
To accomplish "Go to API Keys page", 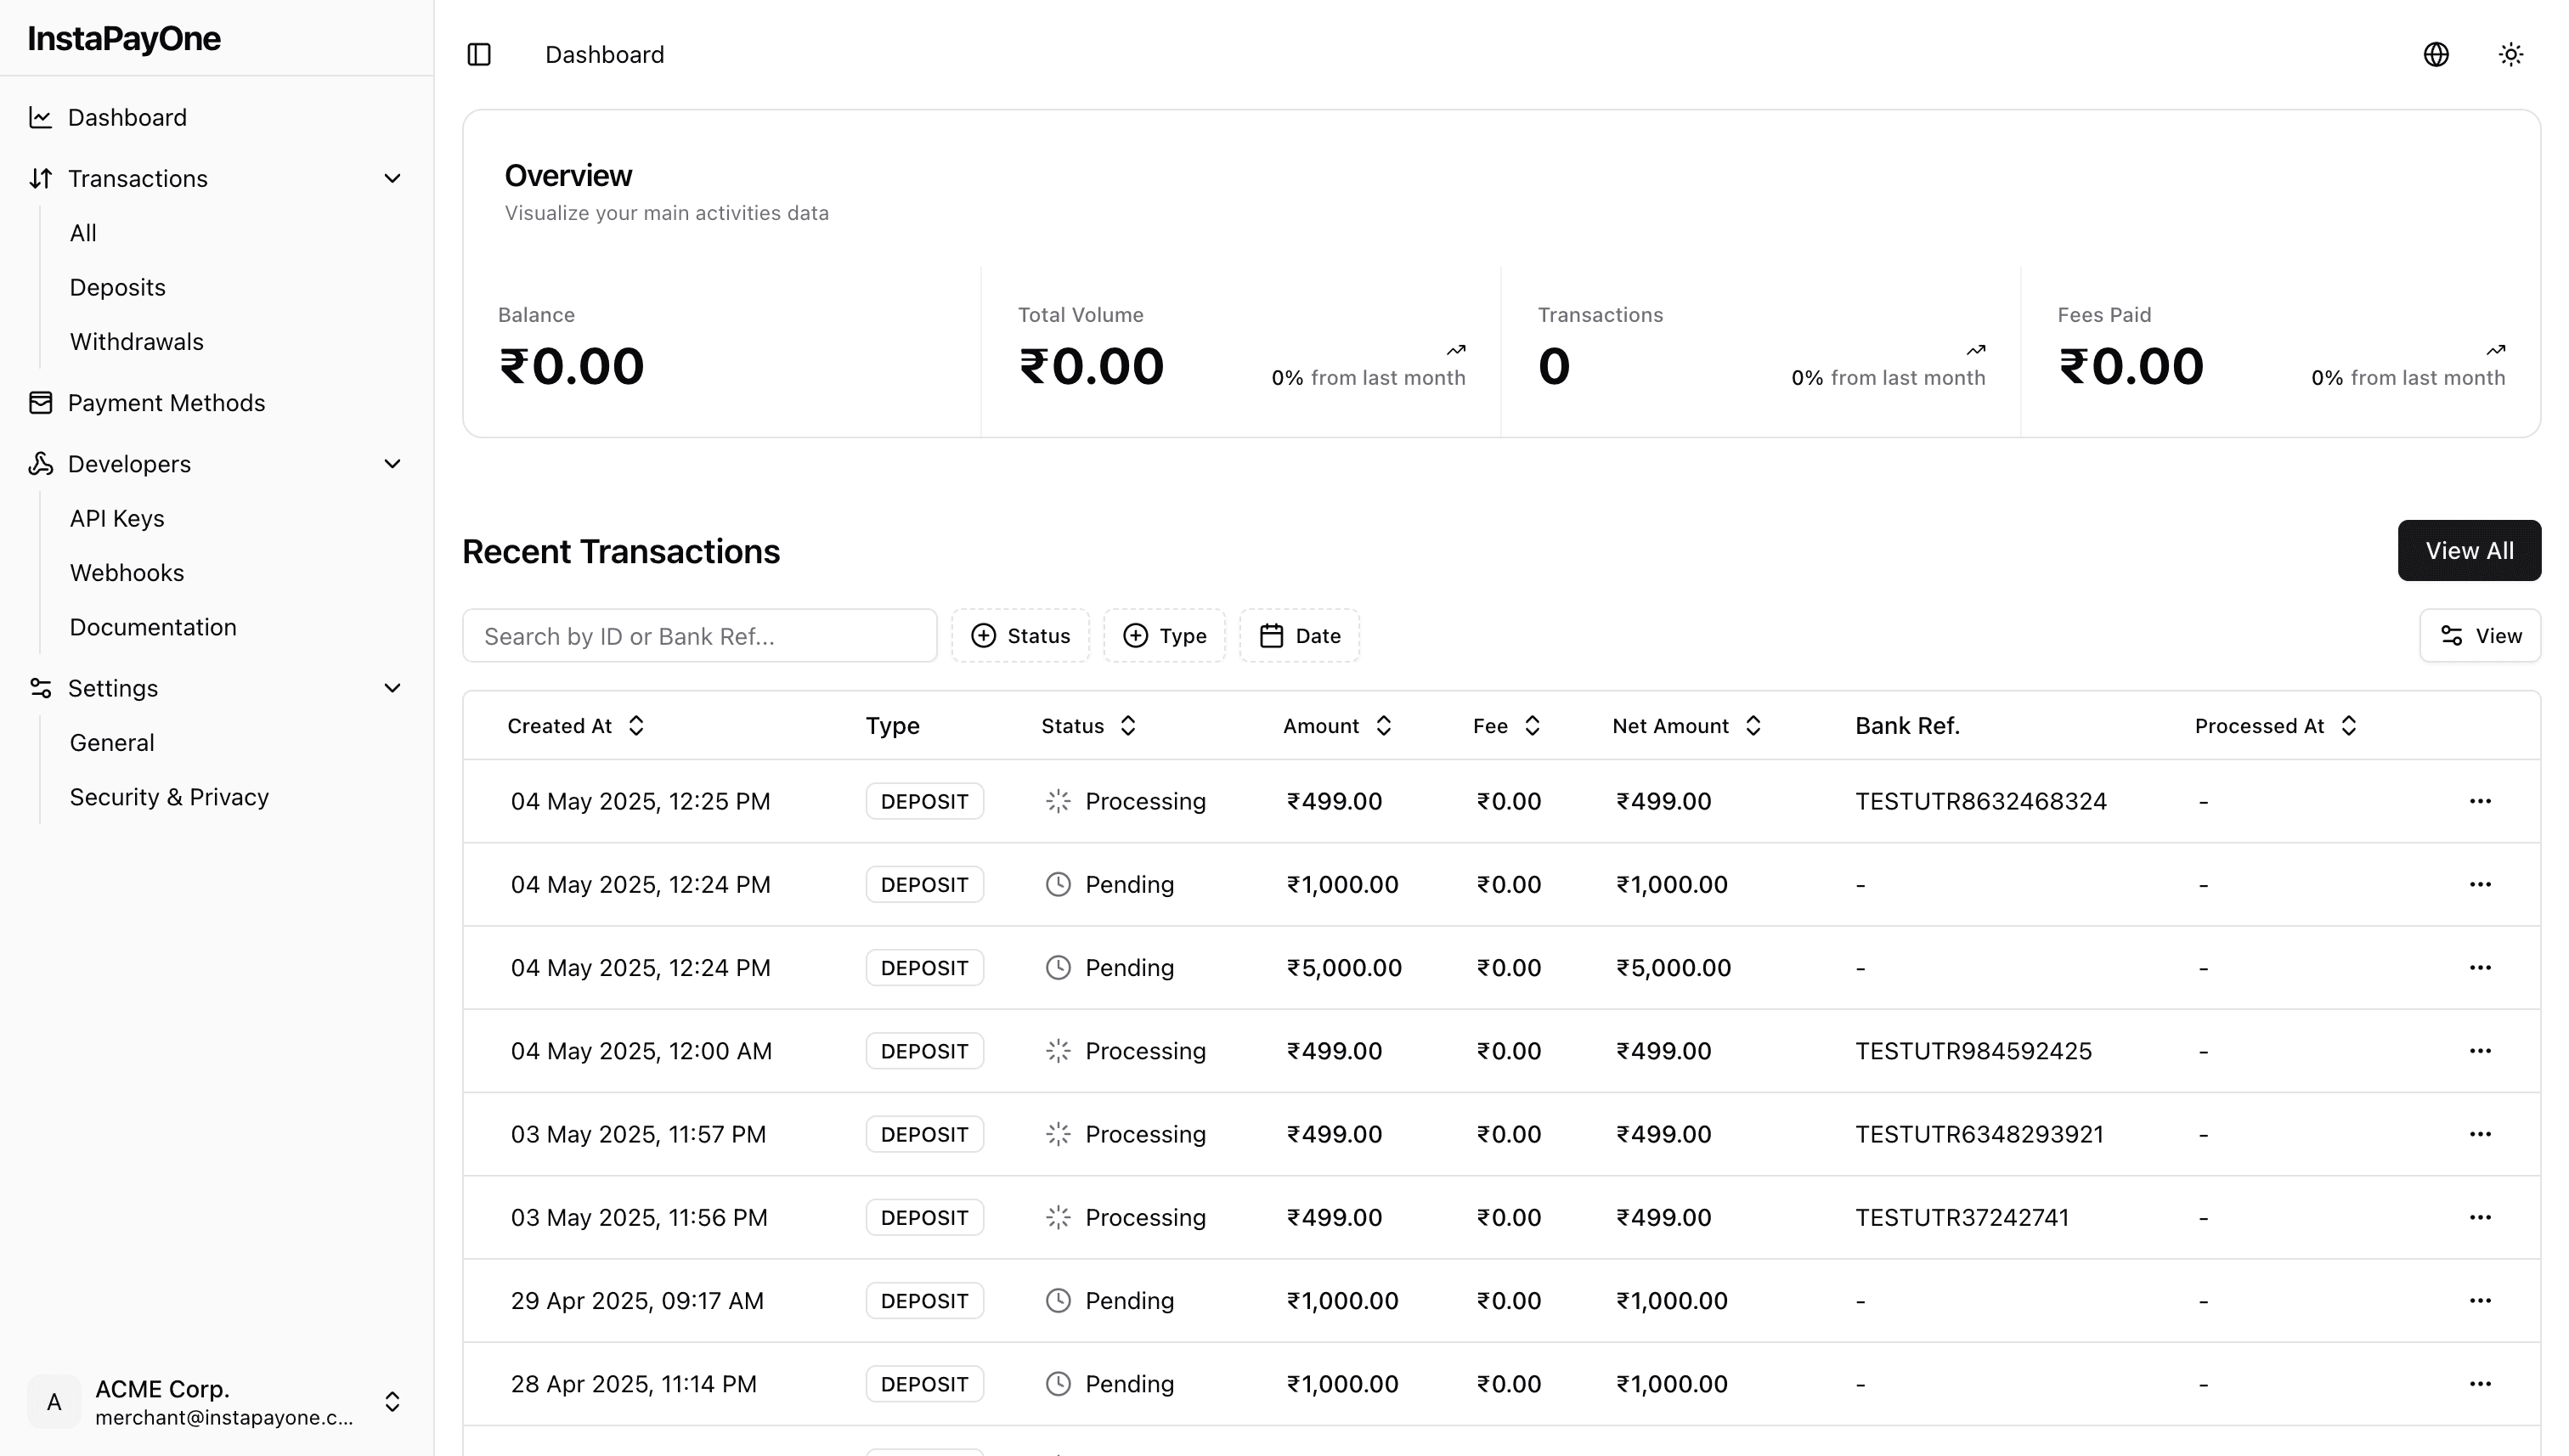I will tap(117, 519).
